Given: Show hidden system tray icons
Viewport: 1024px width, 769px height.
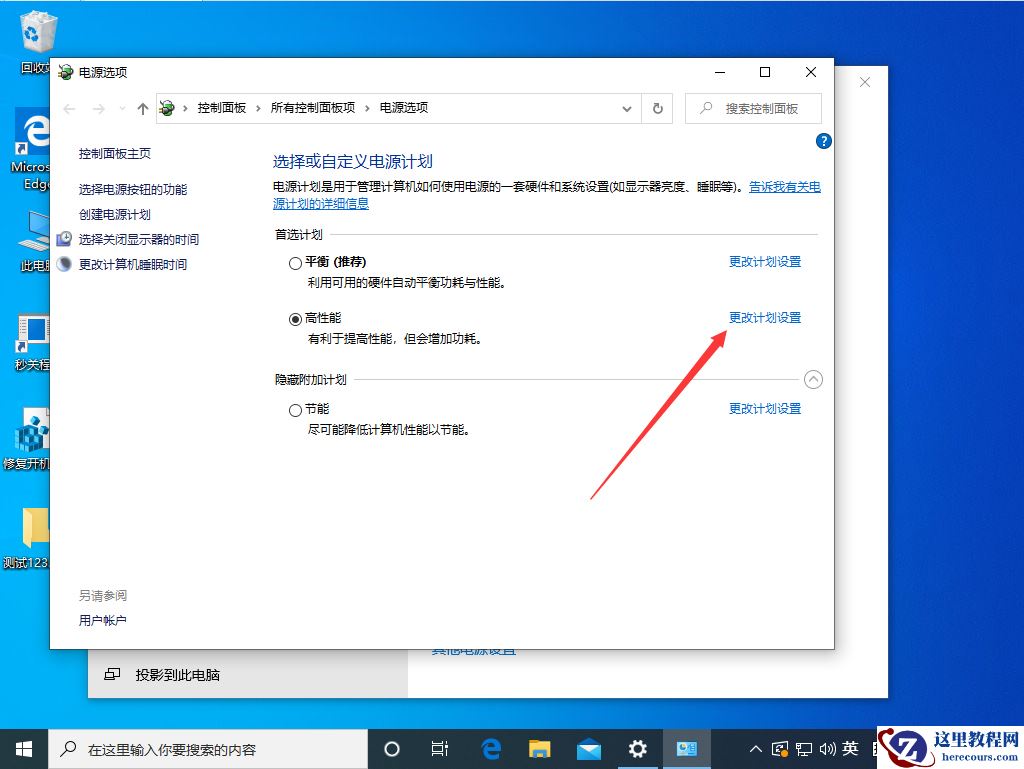Looking at the screenshot, I should (755, 748).
